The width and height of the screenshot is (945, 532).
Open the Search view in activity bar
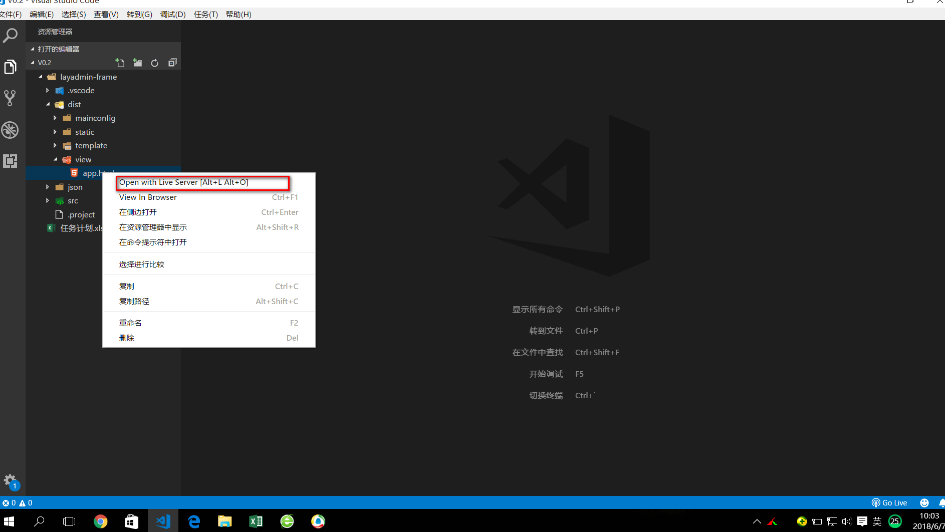coord(11,36)
